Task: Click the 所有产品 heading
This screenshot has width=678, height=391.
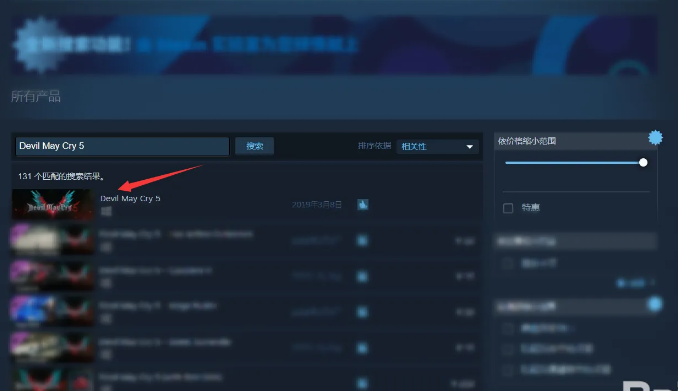Action: coord(35,96)
